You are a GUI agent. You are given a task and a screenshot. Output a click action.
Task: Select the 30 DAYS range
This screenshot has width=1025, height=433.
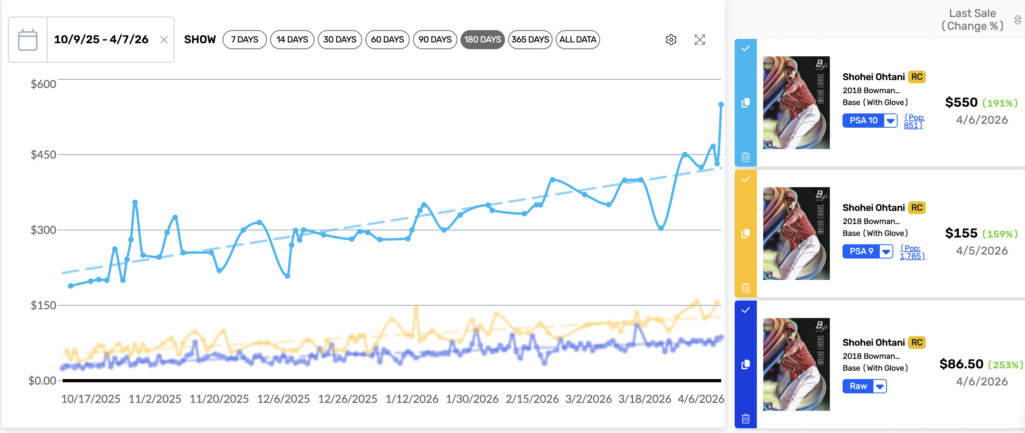(x=339, y=40)
